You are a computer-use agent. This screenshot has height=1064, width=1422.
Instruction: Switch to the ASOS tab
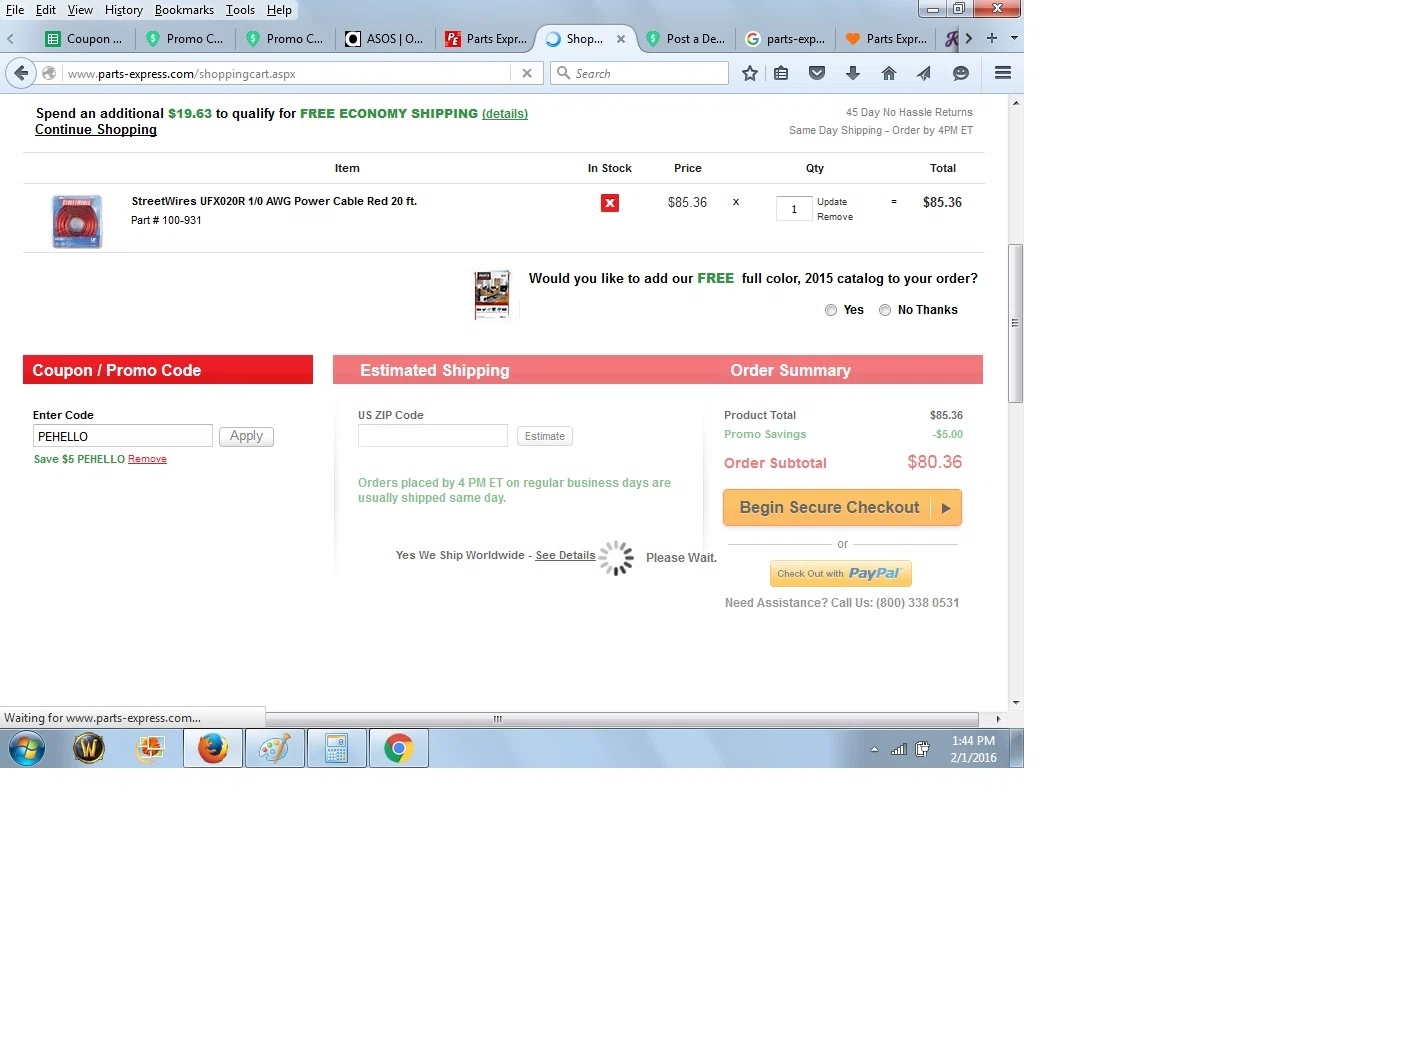coord(385,39)
